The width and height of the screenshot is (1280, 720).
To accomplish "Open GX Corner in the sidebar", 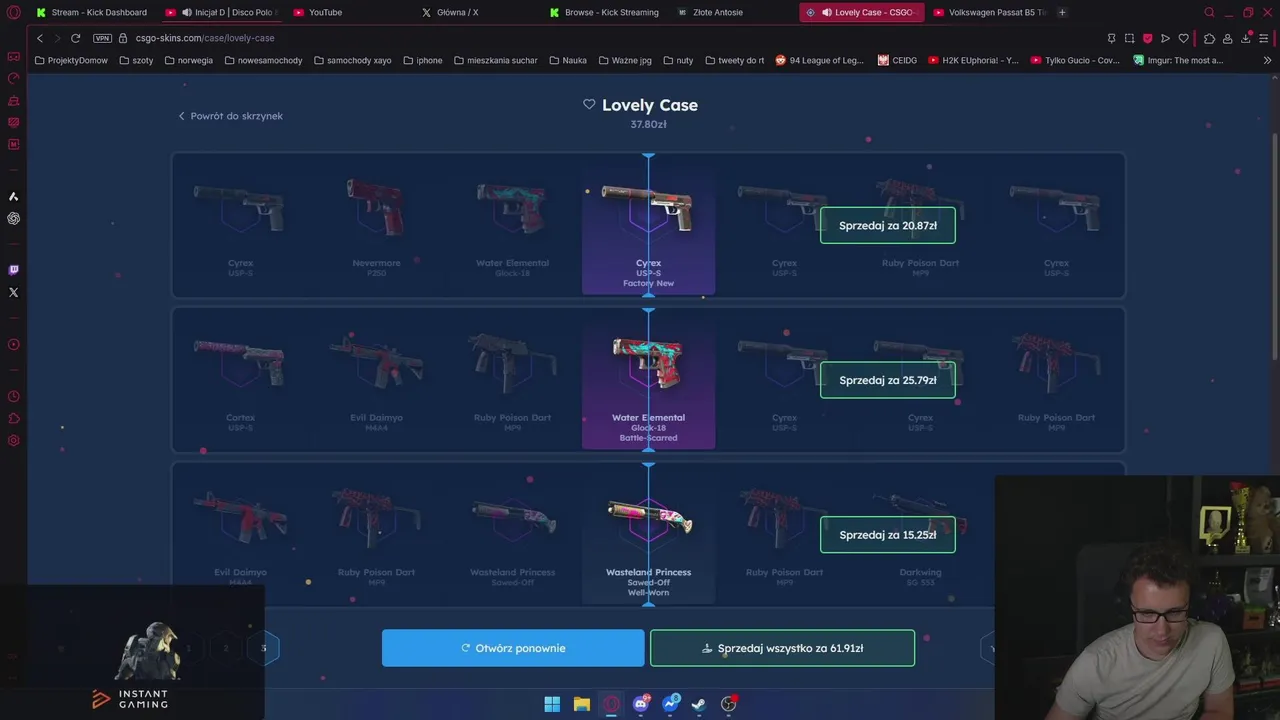I will coord(13,56).
